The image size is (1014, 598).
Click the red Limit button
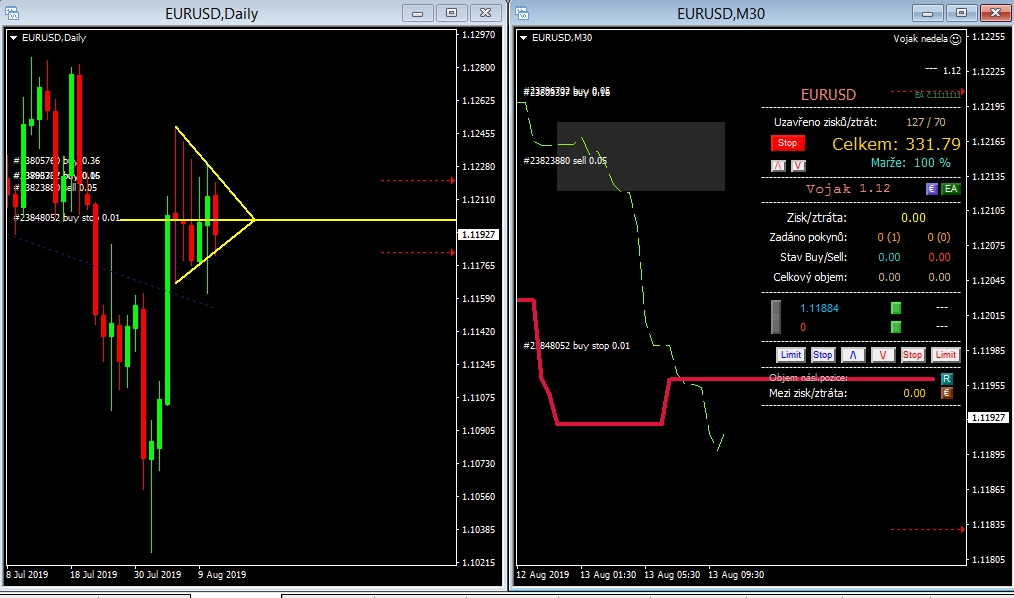[x=945, y=354]
